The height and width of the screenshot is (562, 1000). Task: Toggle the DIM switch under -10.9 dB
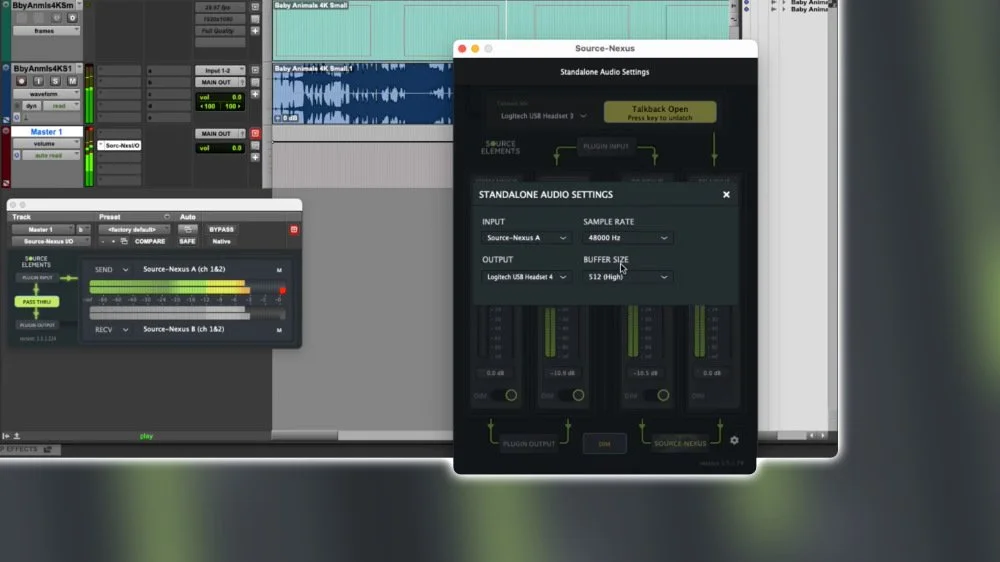(x=571, y=396)
